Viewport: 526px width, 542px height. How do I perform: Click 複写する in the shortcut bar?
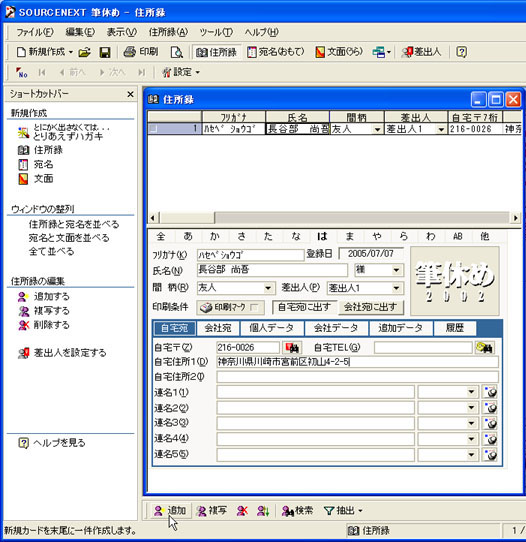point(44,311)
